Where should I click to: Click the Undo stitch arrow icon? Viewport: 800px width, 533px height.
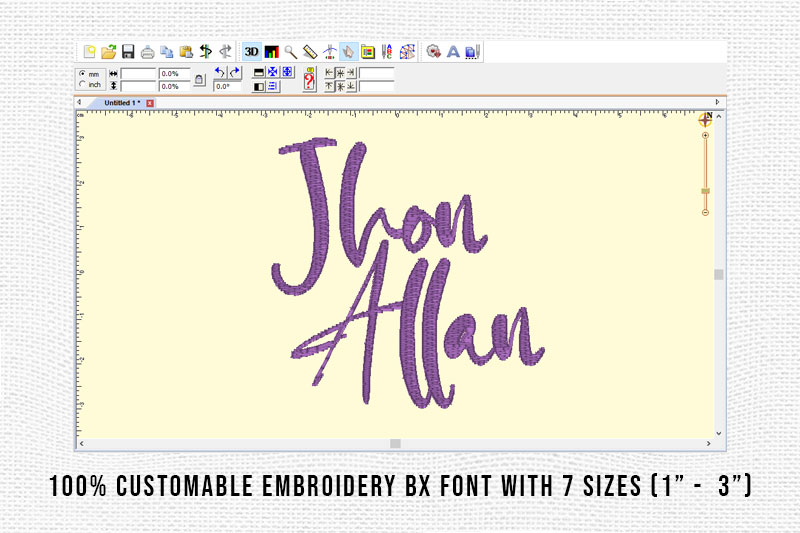(206, 52)
